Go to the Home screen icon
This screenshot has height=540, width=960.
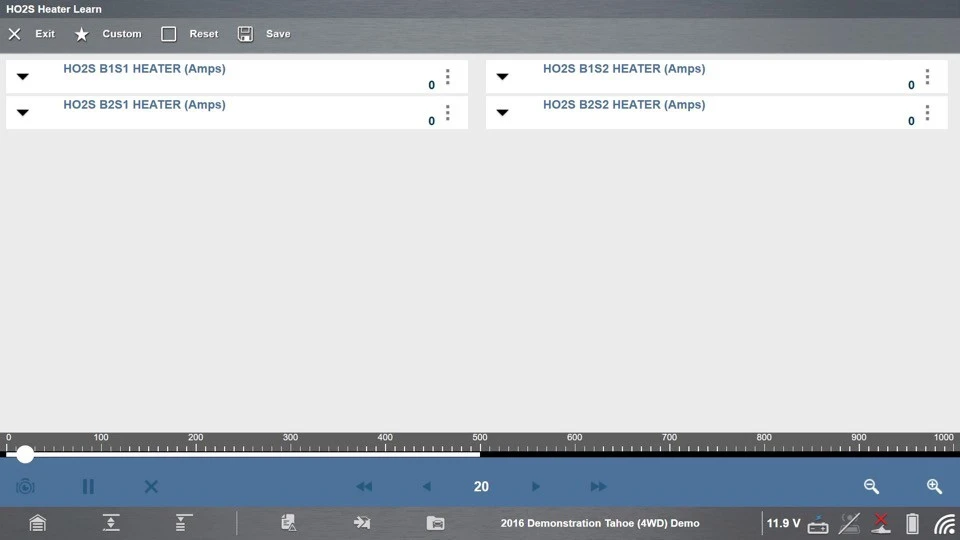(38, 523)
